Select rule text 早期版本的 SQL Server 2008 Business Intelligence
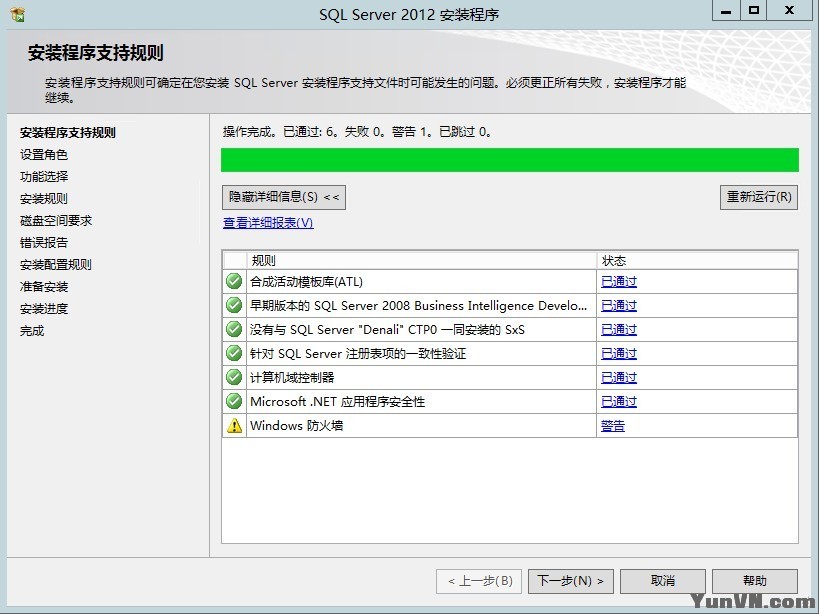Viewport: 819px width, 614px height. 418,306
